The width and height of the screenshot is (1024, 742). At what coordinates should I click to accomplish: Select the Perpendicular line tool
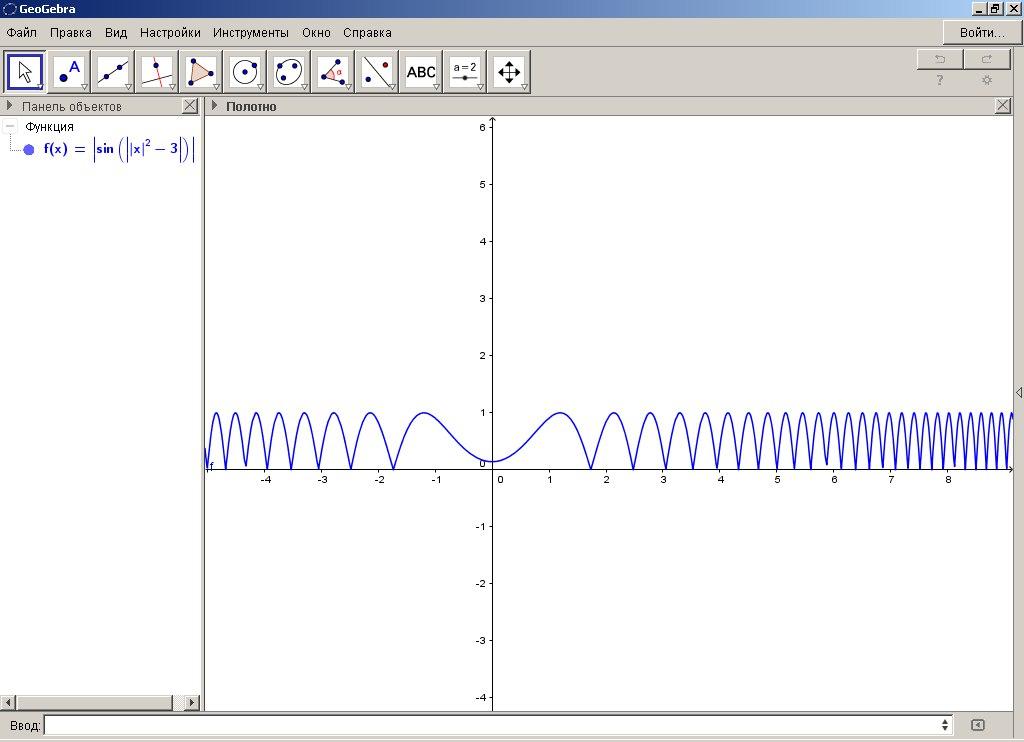tap(157, 71)
